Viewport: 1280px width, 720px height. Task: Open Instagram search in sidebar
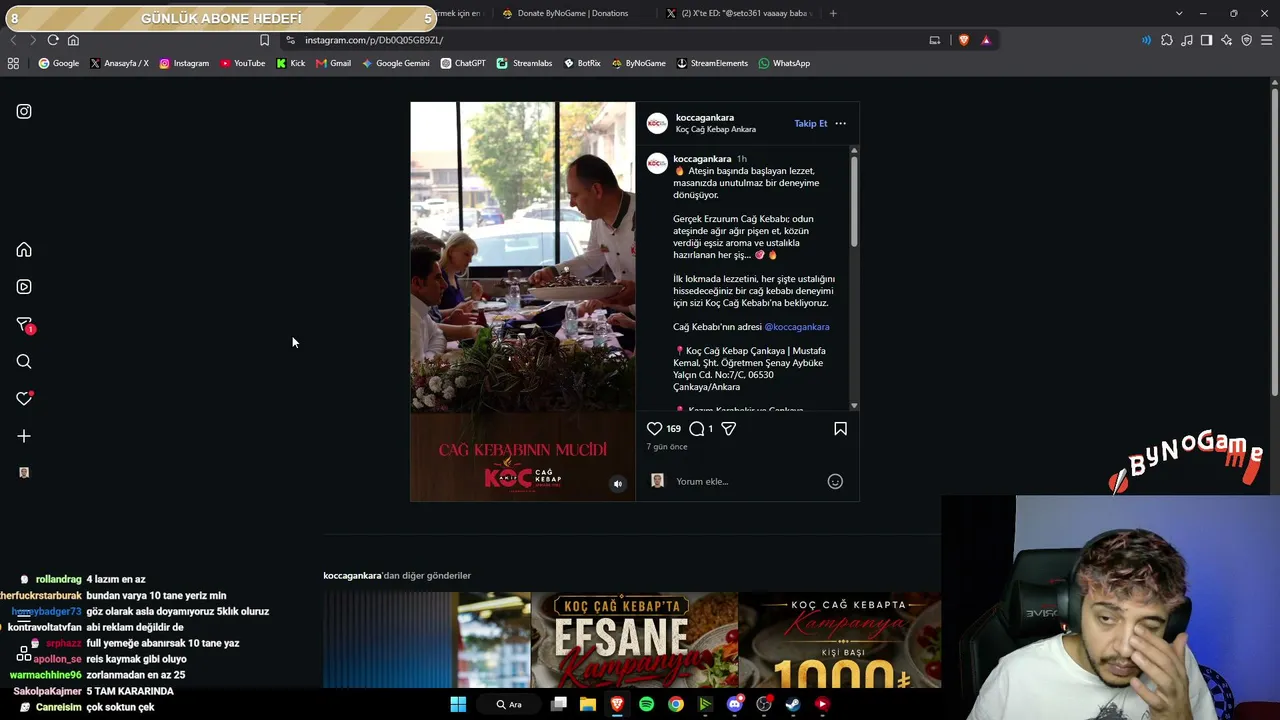tap(24, 362)
